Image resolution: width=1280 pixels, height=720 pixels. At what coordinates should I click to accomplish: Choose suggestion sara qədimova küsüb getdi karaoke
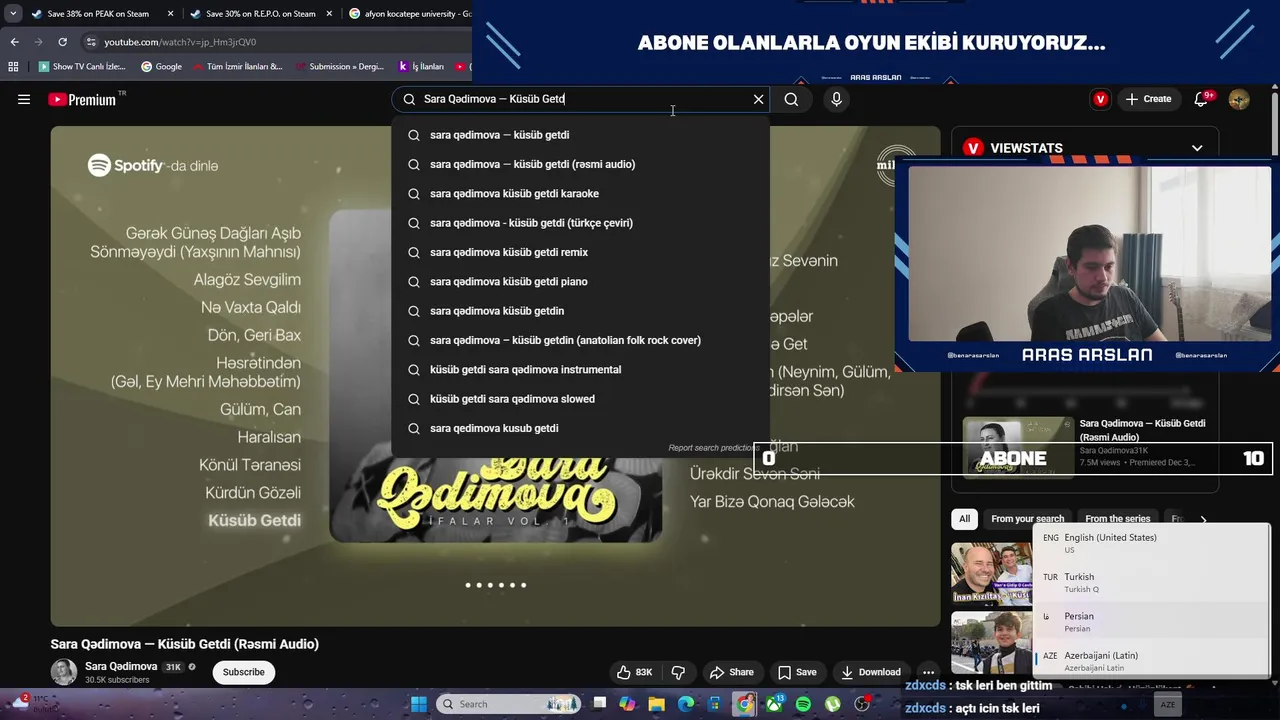click(x=581, y=193)
